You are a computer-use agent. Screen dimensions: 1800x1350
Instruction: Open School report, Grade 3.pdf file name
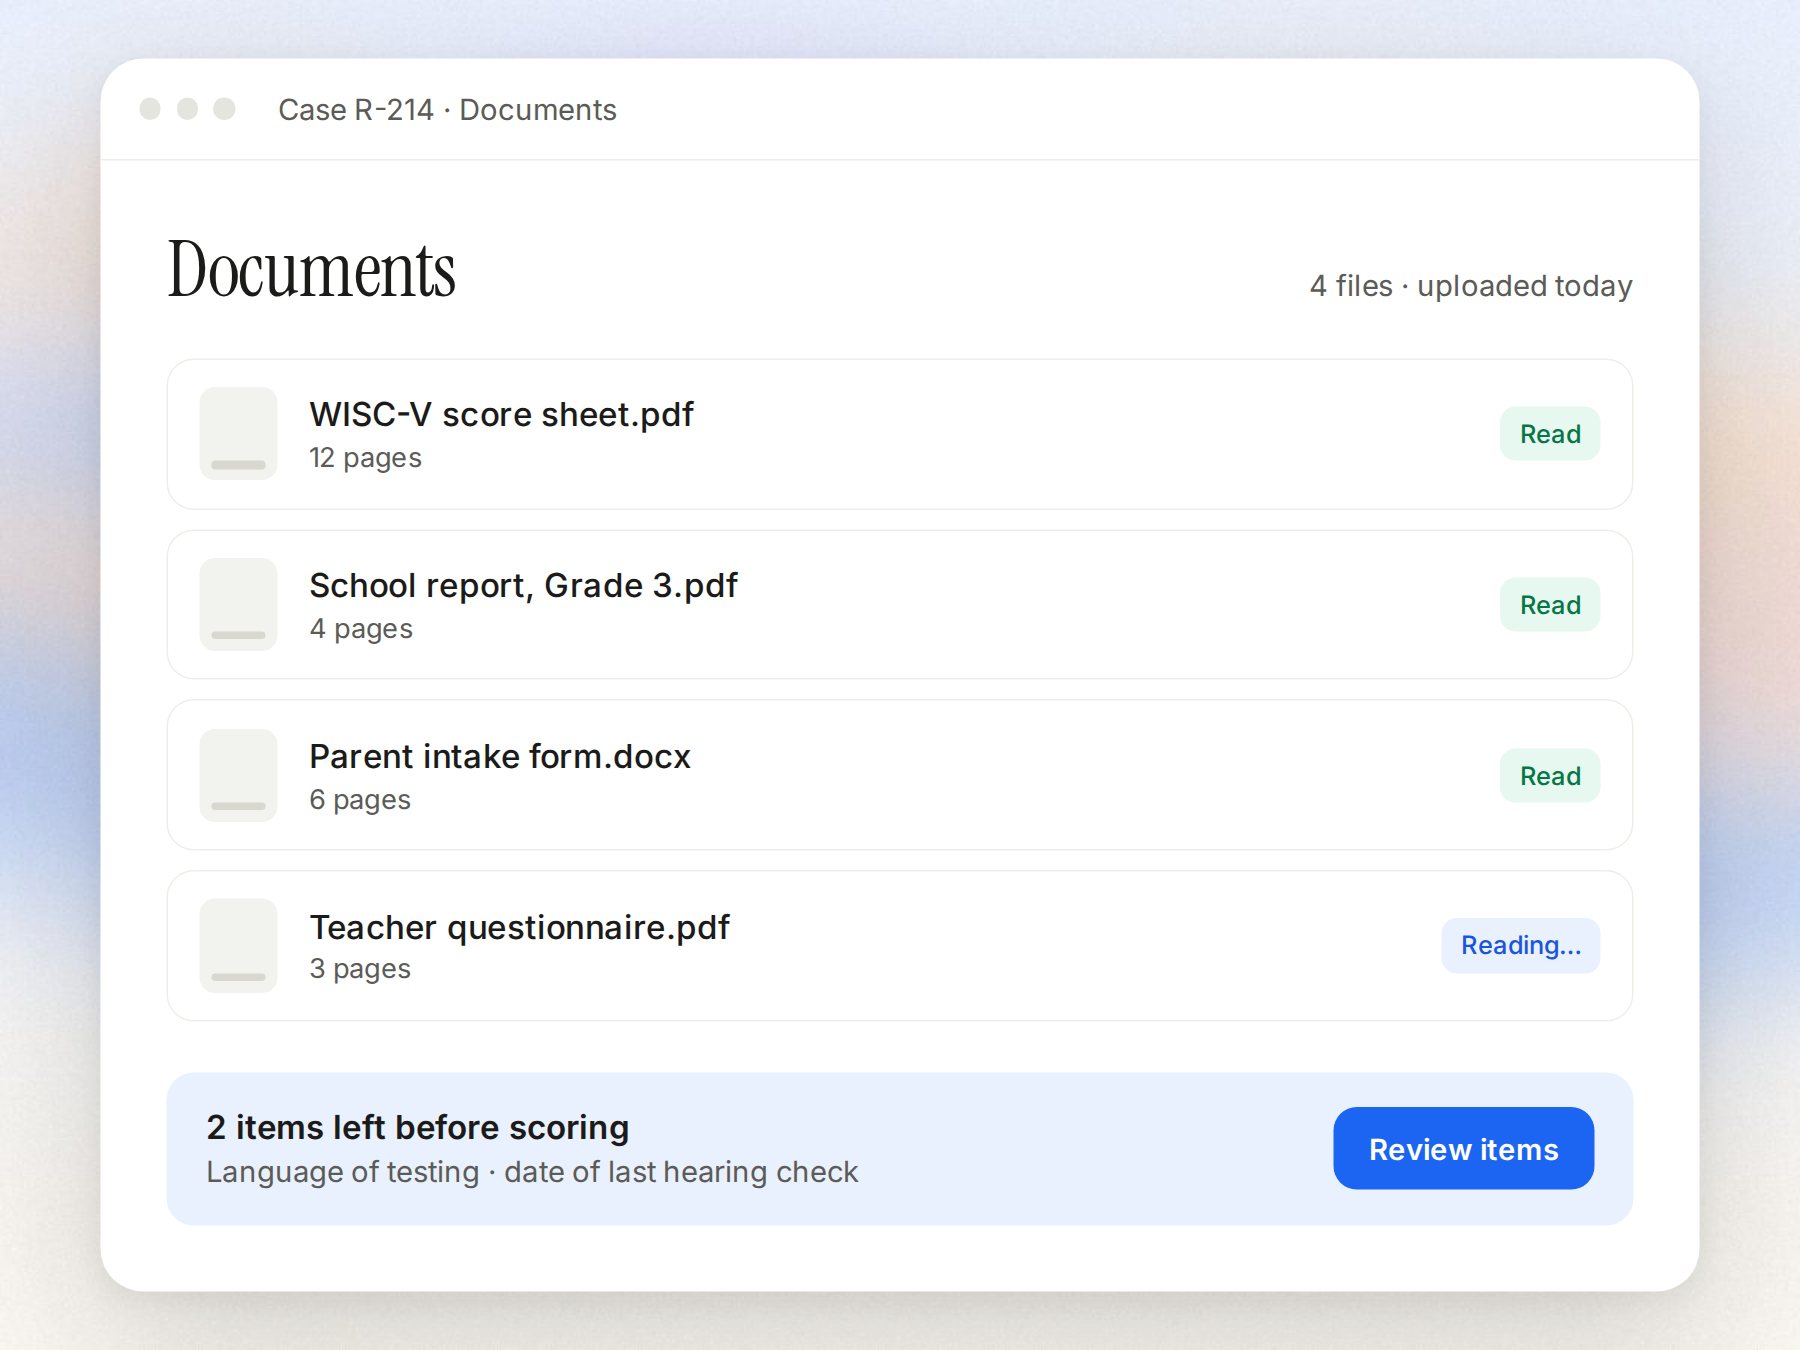[523, 586]
